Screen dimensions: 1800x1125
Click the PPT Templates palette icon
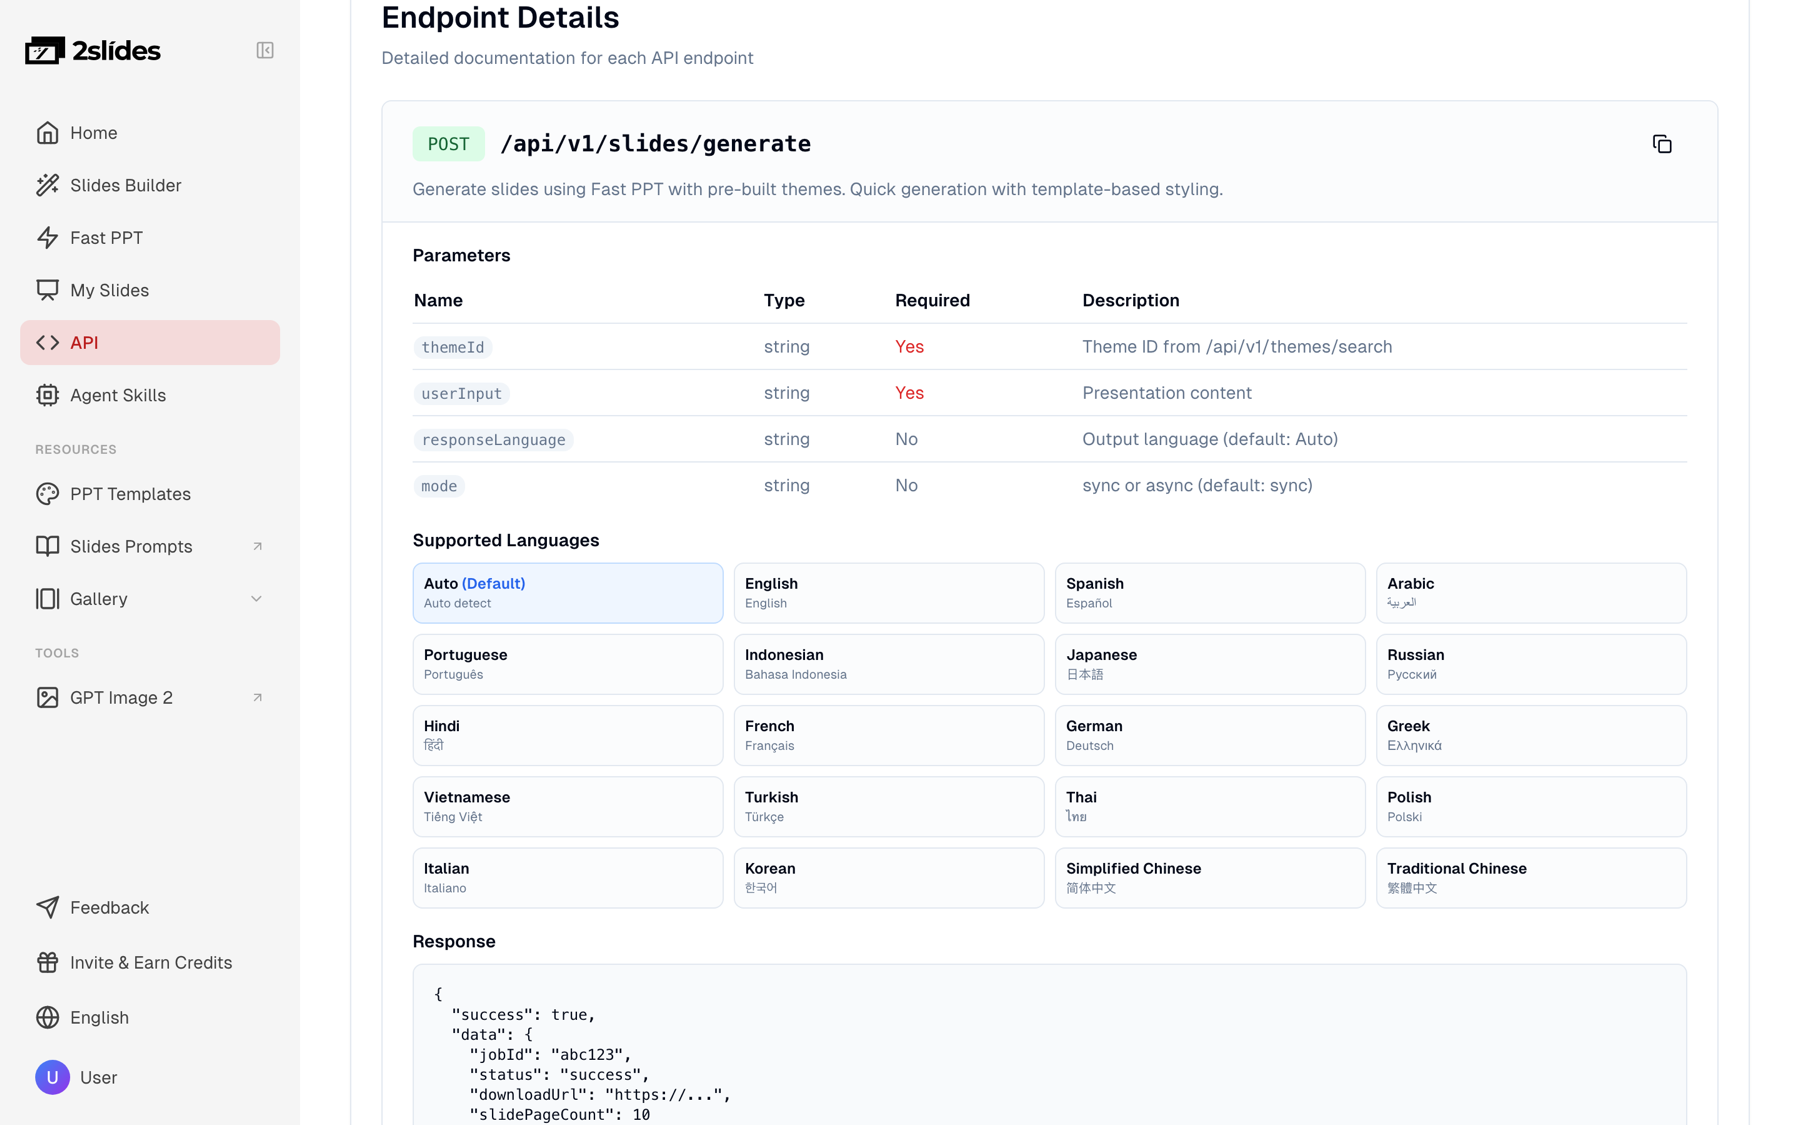tap(47, 494)
